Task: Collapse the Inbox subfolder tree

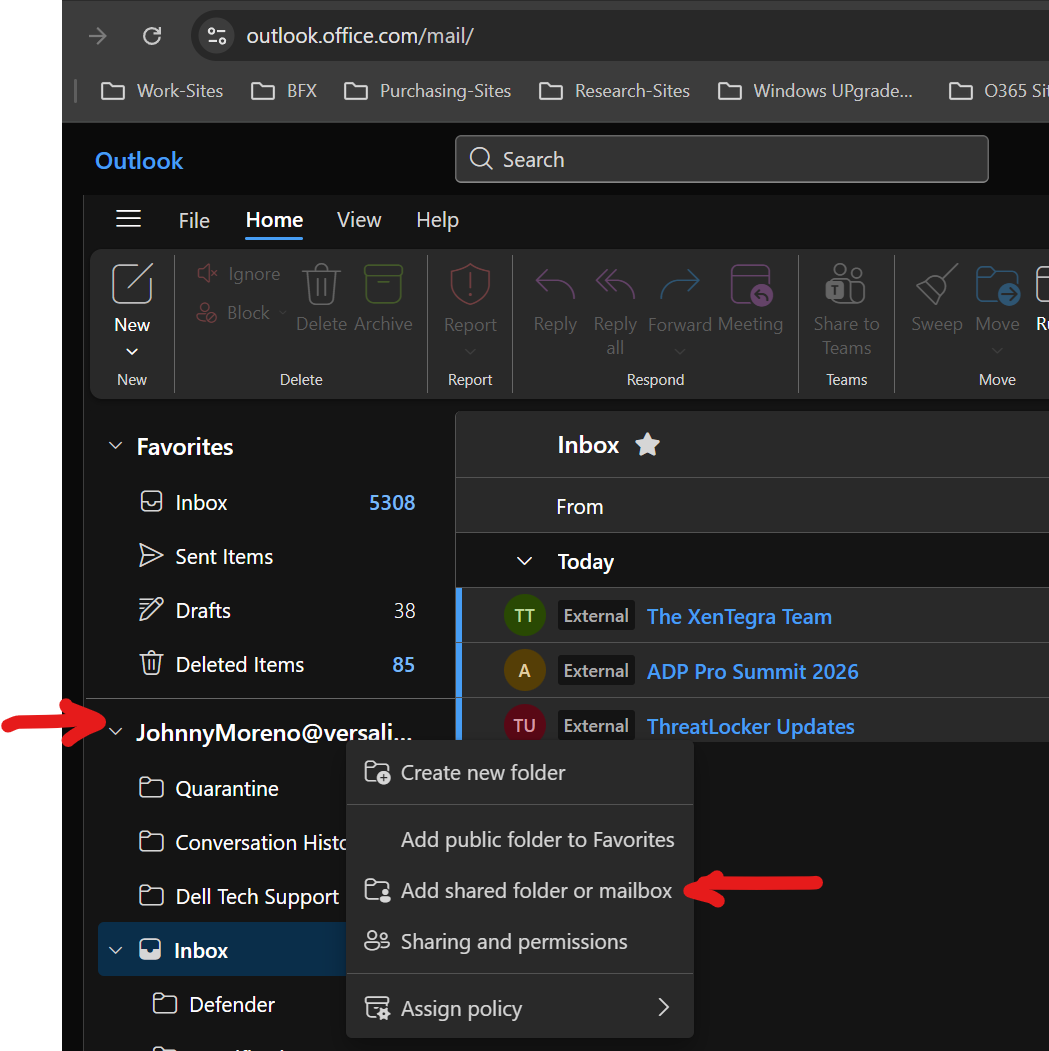Action: (x=115, y=950)
